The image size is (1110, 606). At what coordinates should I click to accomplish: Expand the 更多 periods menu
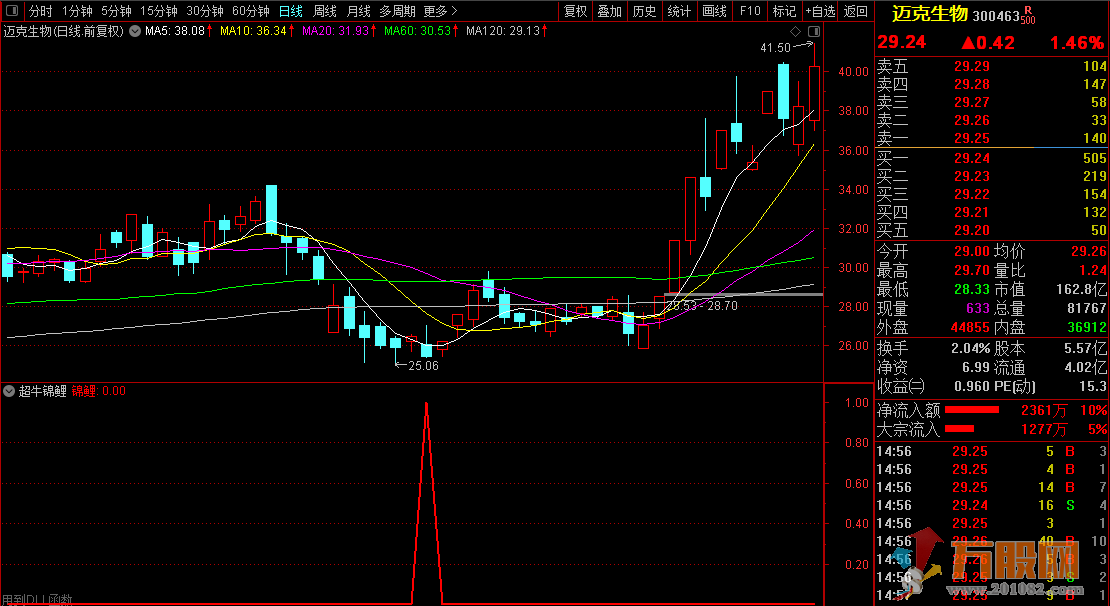[440, 11]
